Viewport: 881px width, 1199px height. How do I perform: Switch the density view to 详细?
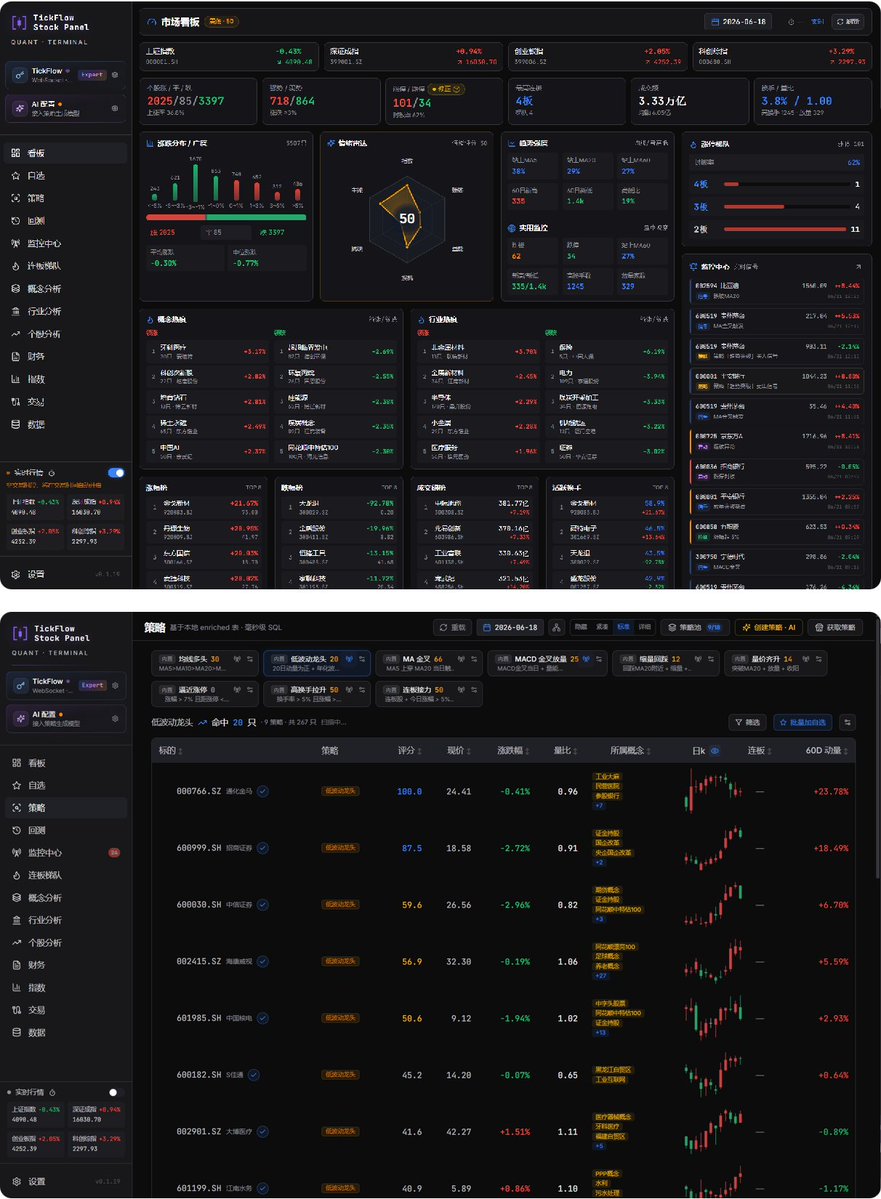(645, 627)
